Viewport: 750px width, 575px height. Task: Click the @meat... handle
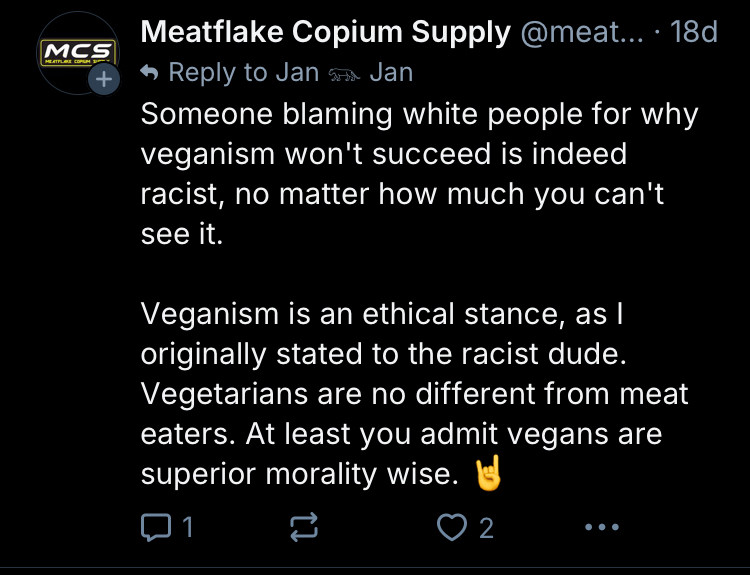click(x=582, y=33)
